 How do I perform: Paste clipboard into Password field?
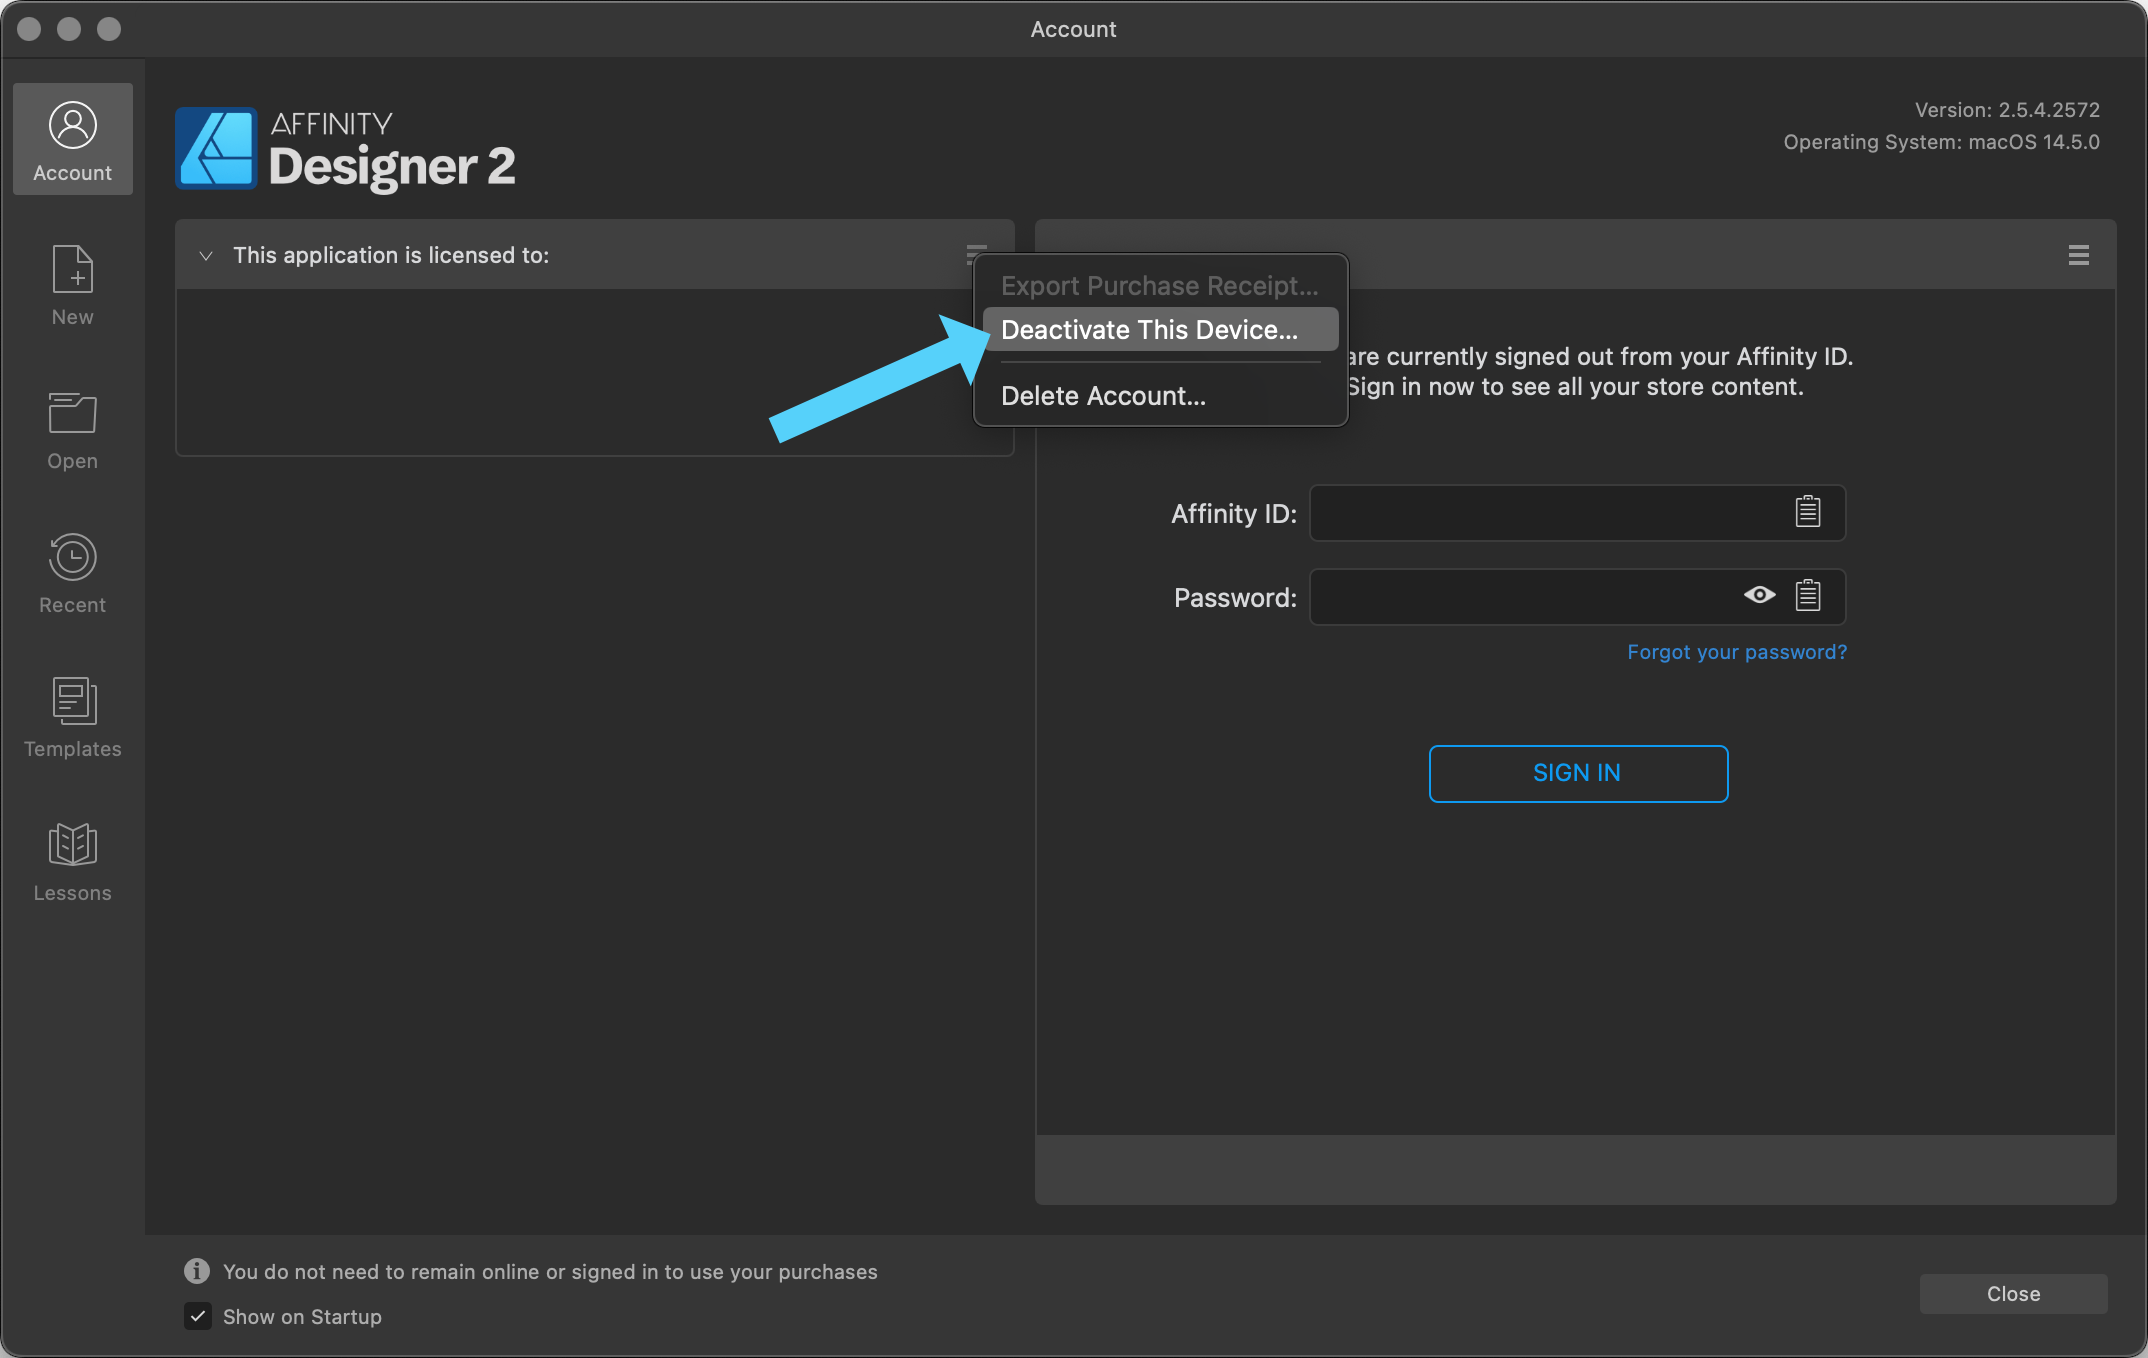click(1807, 596)
